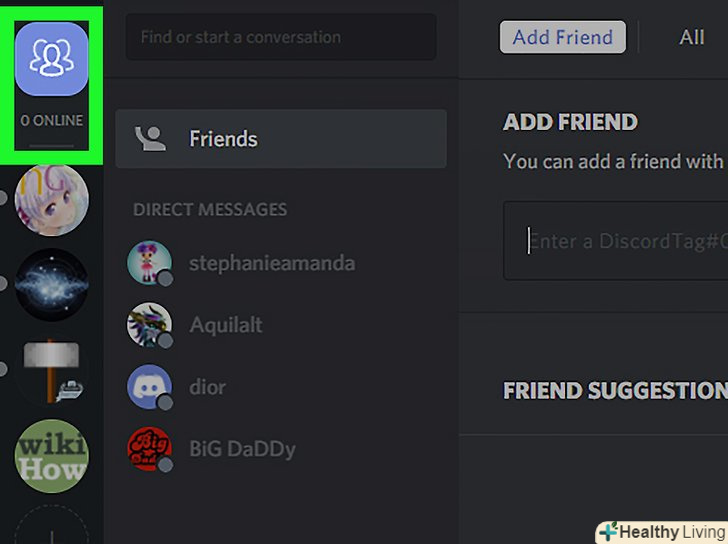Image resolution: width=728 pixels, height=544 pixels.
Task: Select the Friends entry in sidebar
Action: point(281,139)
